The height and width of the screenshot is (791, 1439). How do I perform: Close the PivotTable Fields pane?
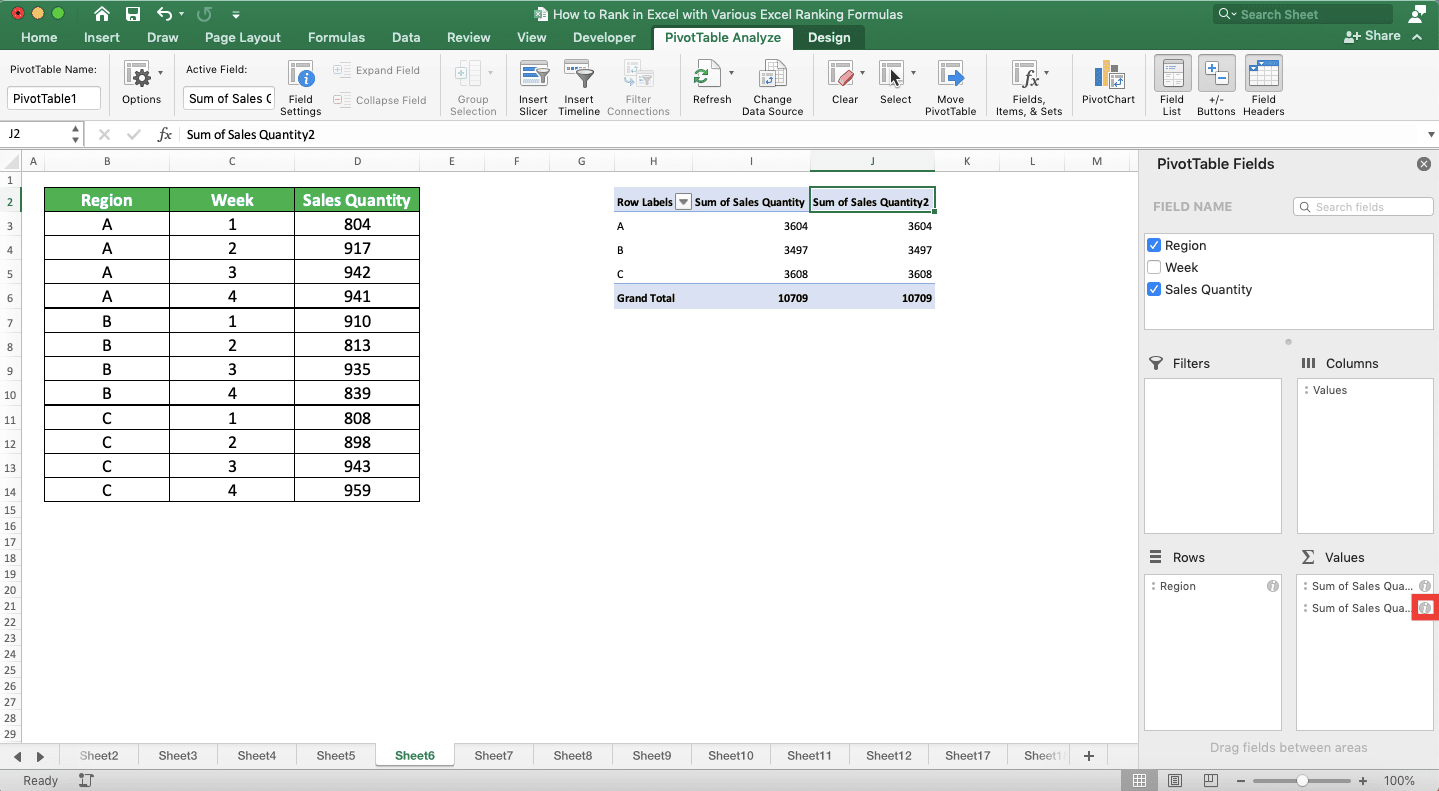[1424, 164]
